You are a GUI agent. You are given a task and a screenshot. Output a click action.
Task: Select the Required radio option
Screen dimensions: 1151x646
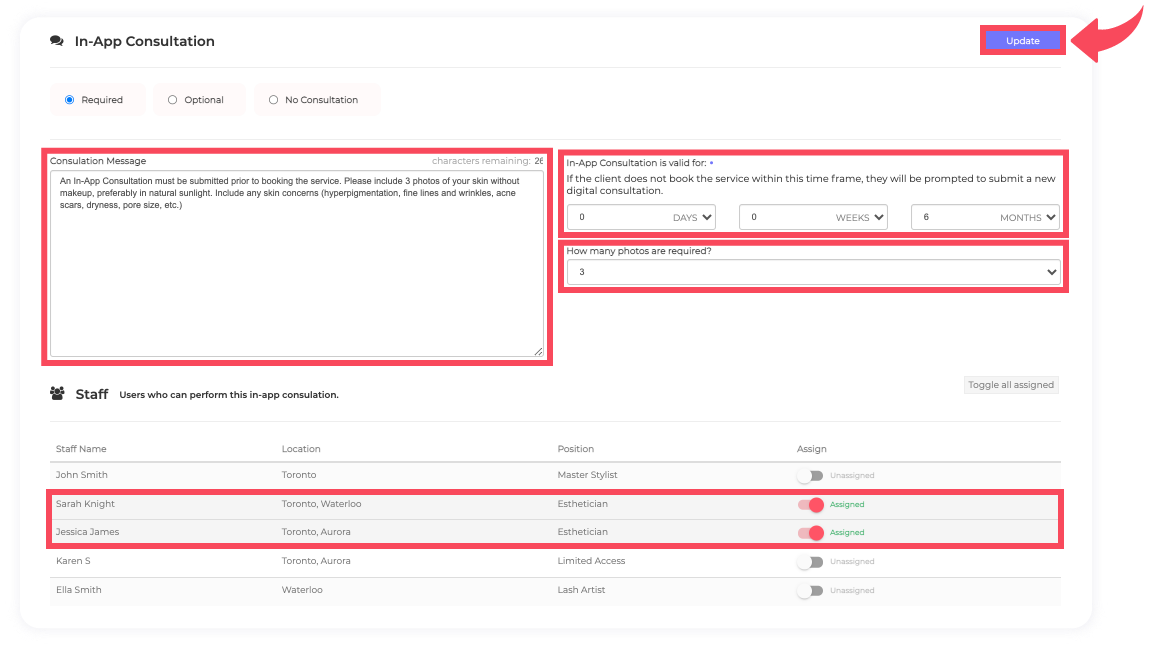point(70,100)
